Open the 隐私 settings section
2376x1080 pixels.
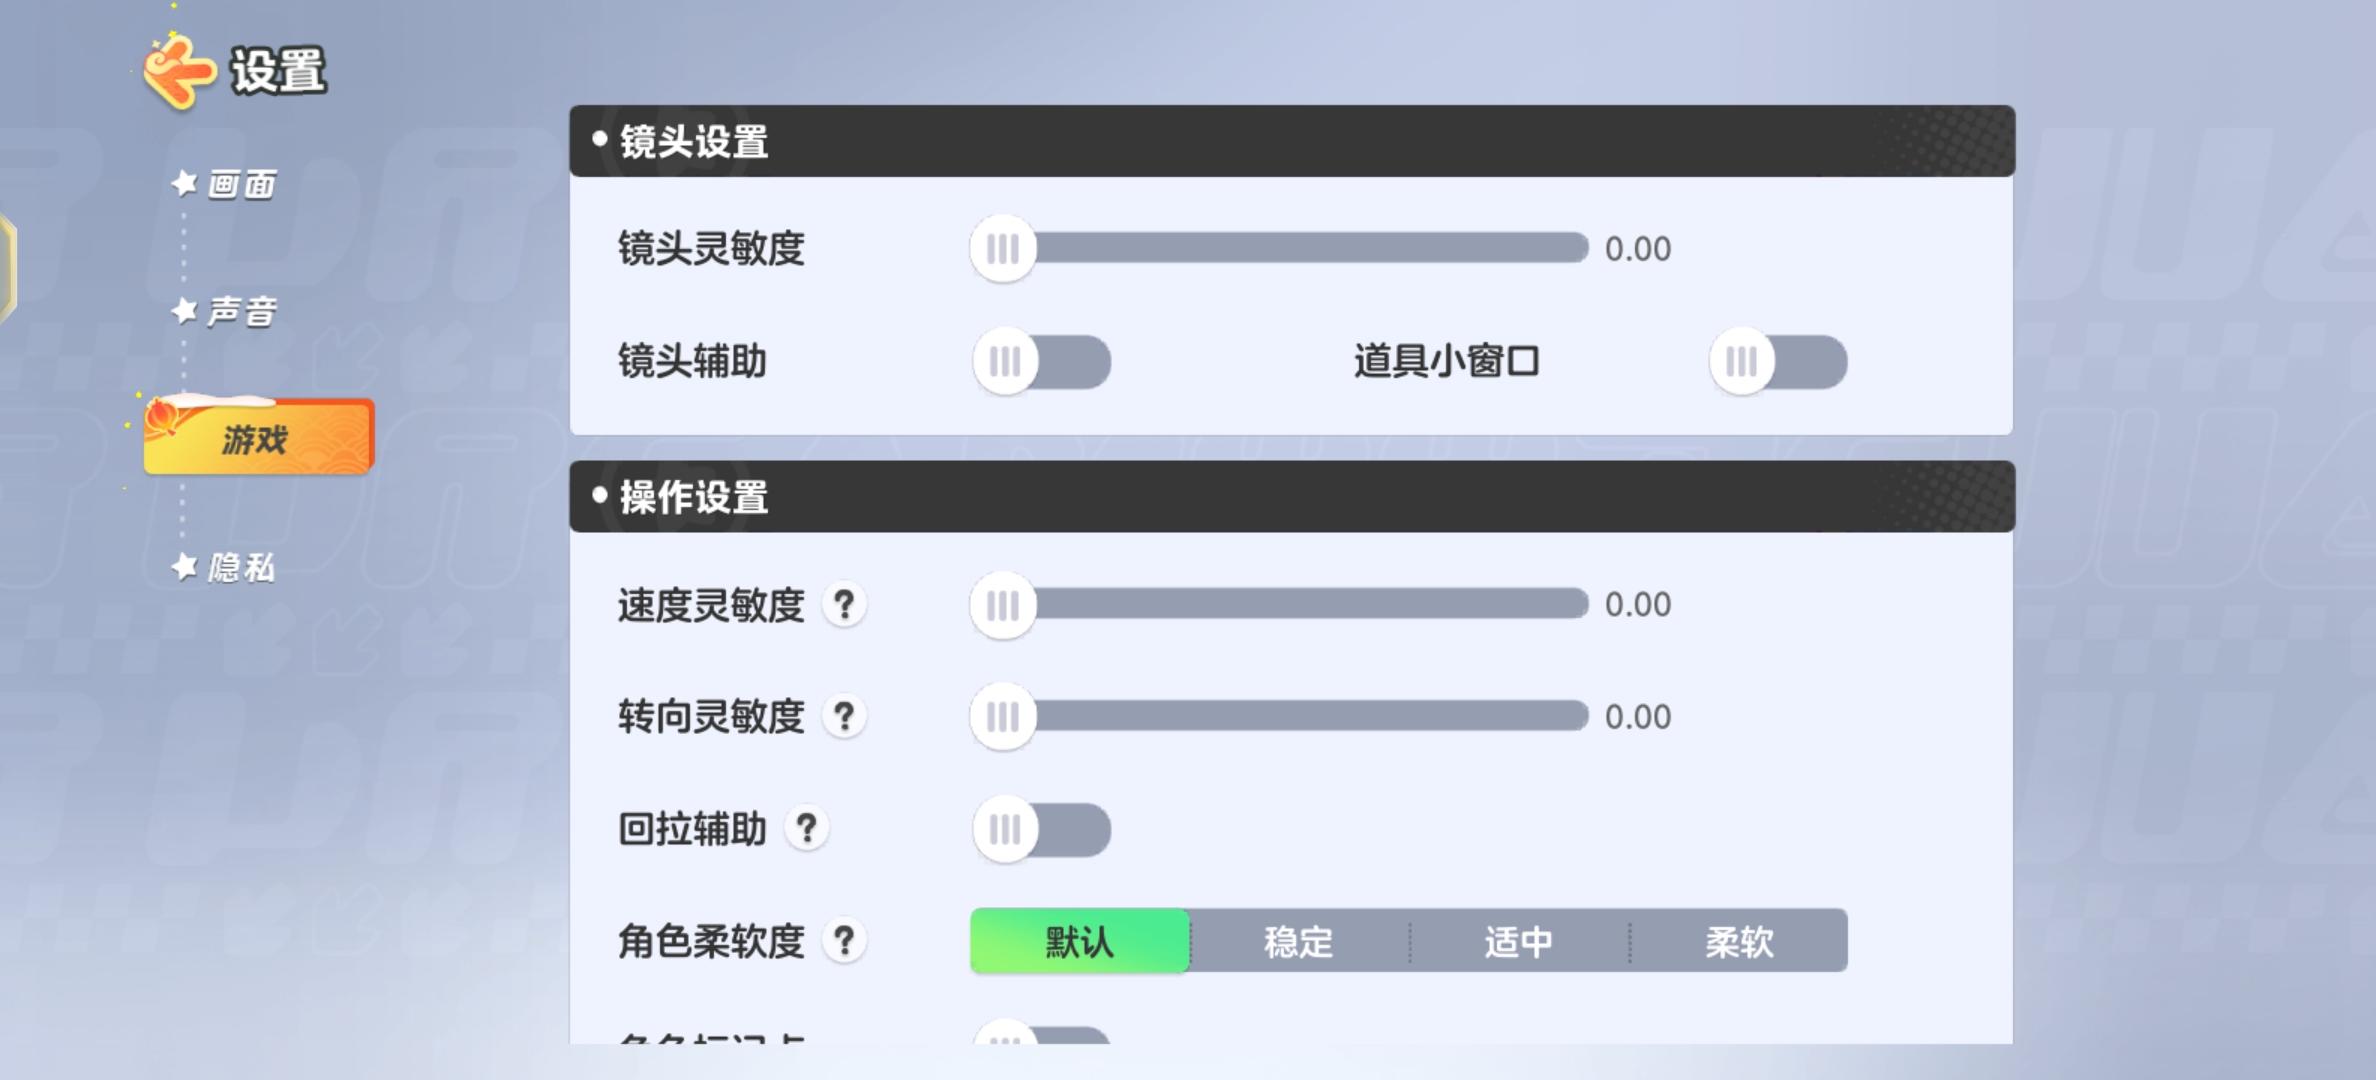coord(241,567)
